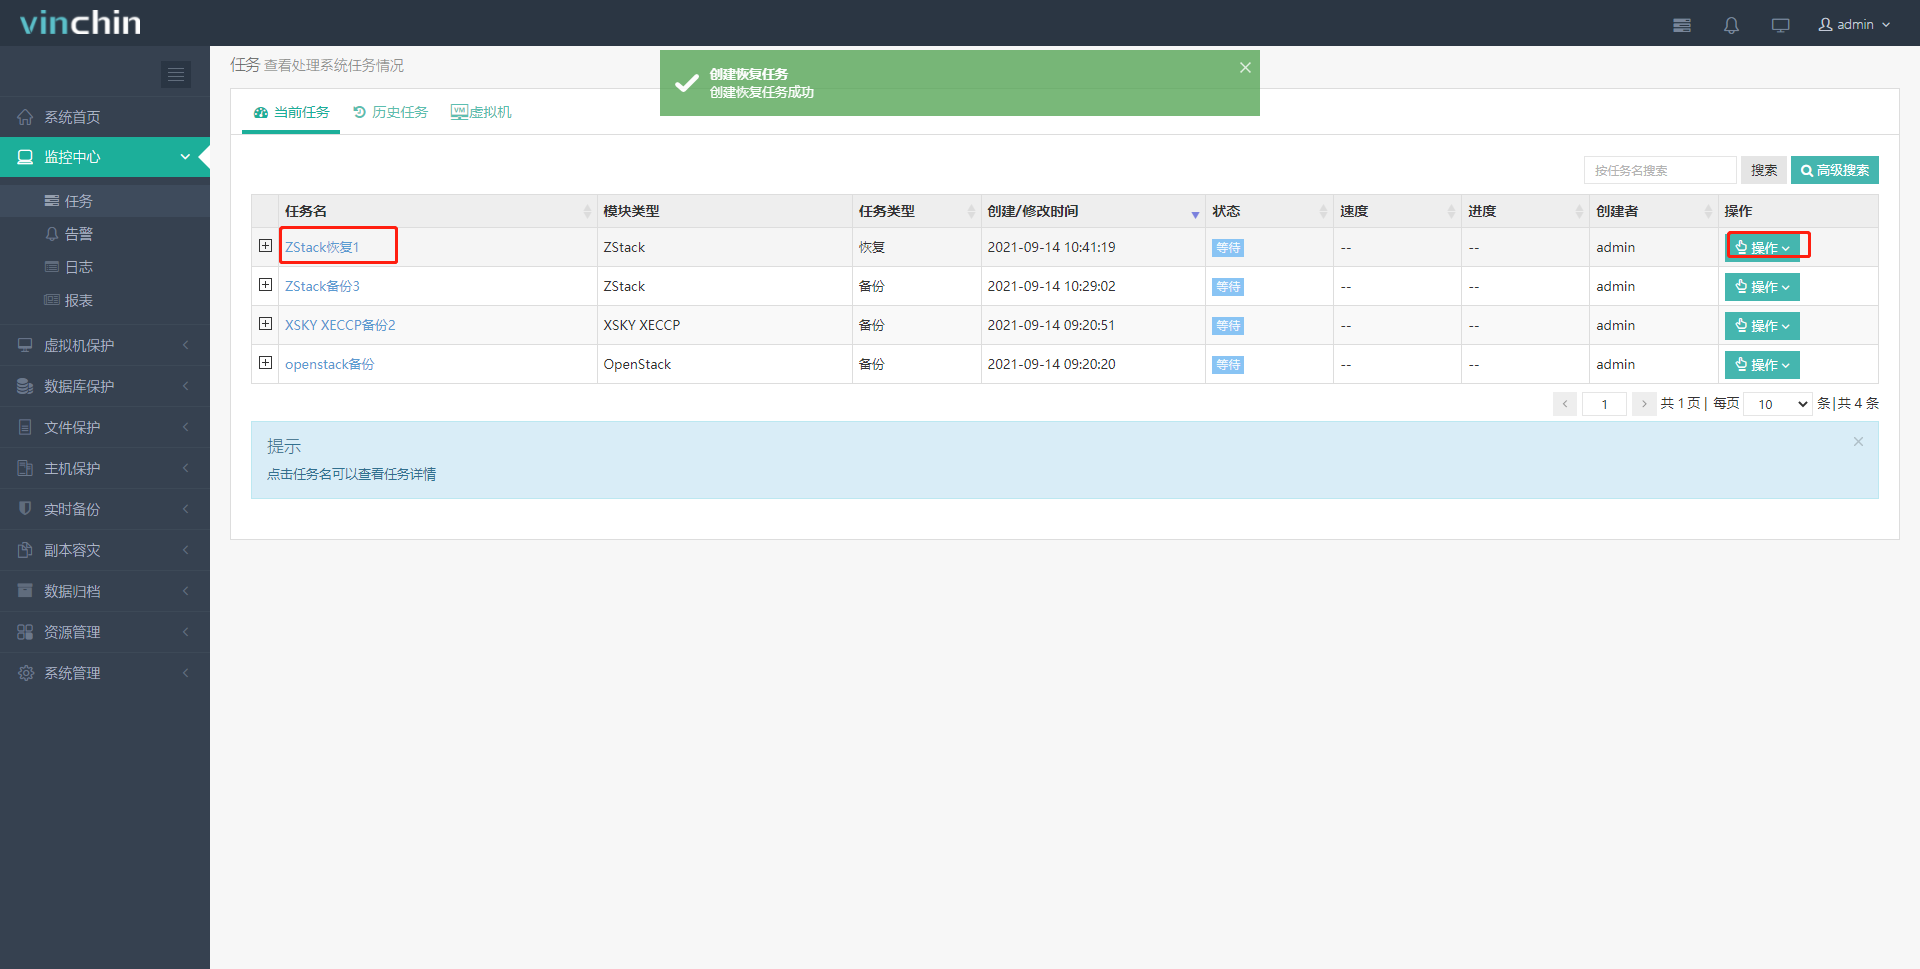1920x969 pixels.
Task: Open 告警 submenu item
Action: click(x=105, y=234)
